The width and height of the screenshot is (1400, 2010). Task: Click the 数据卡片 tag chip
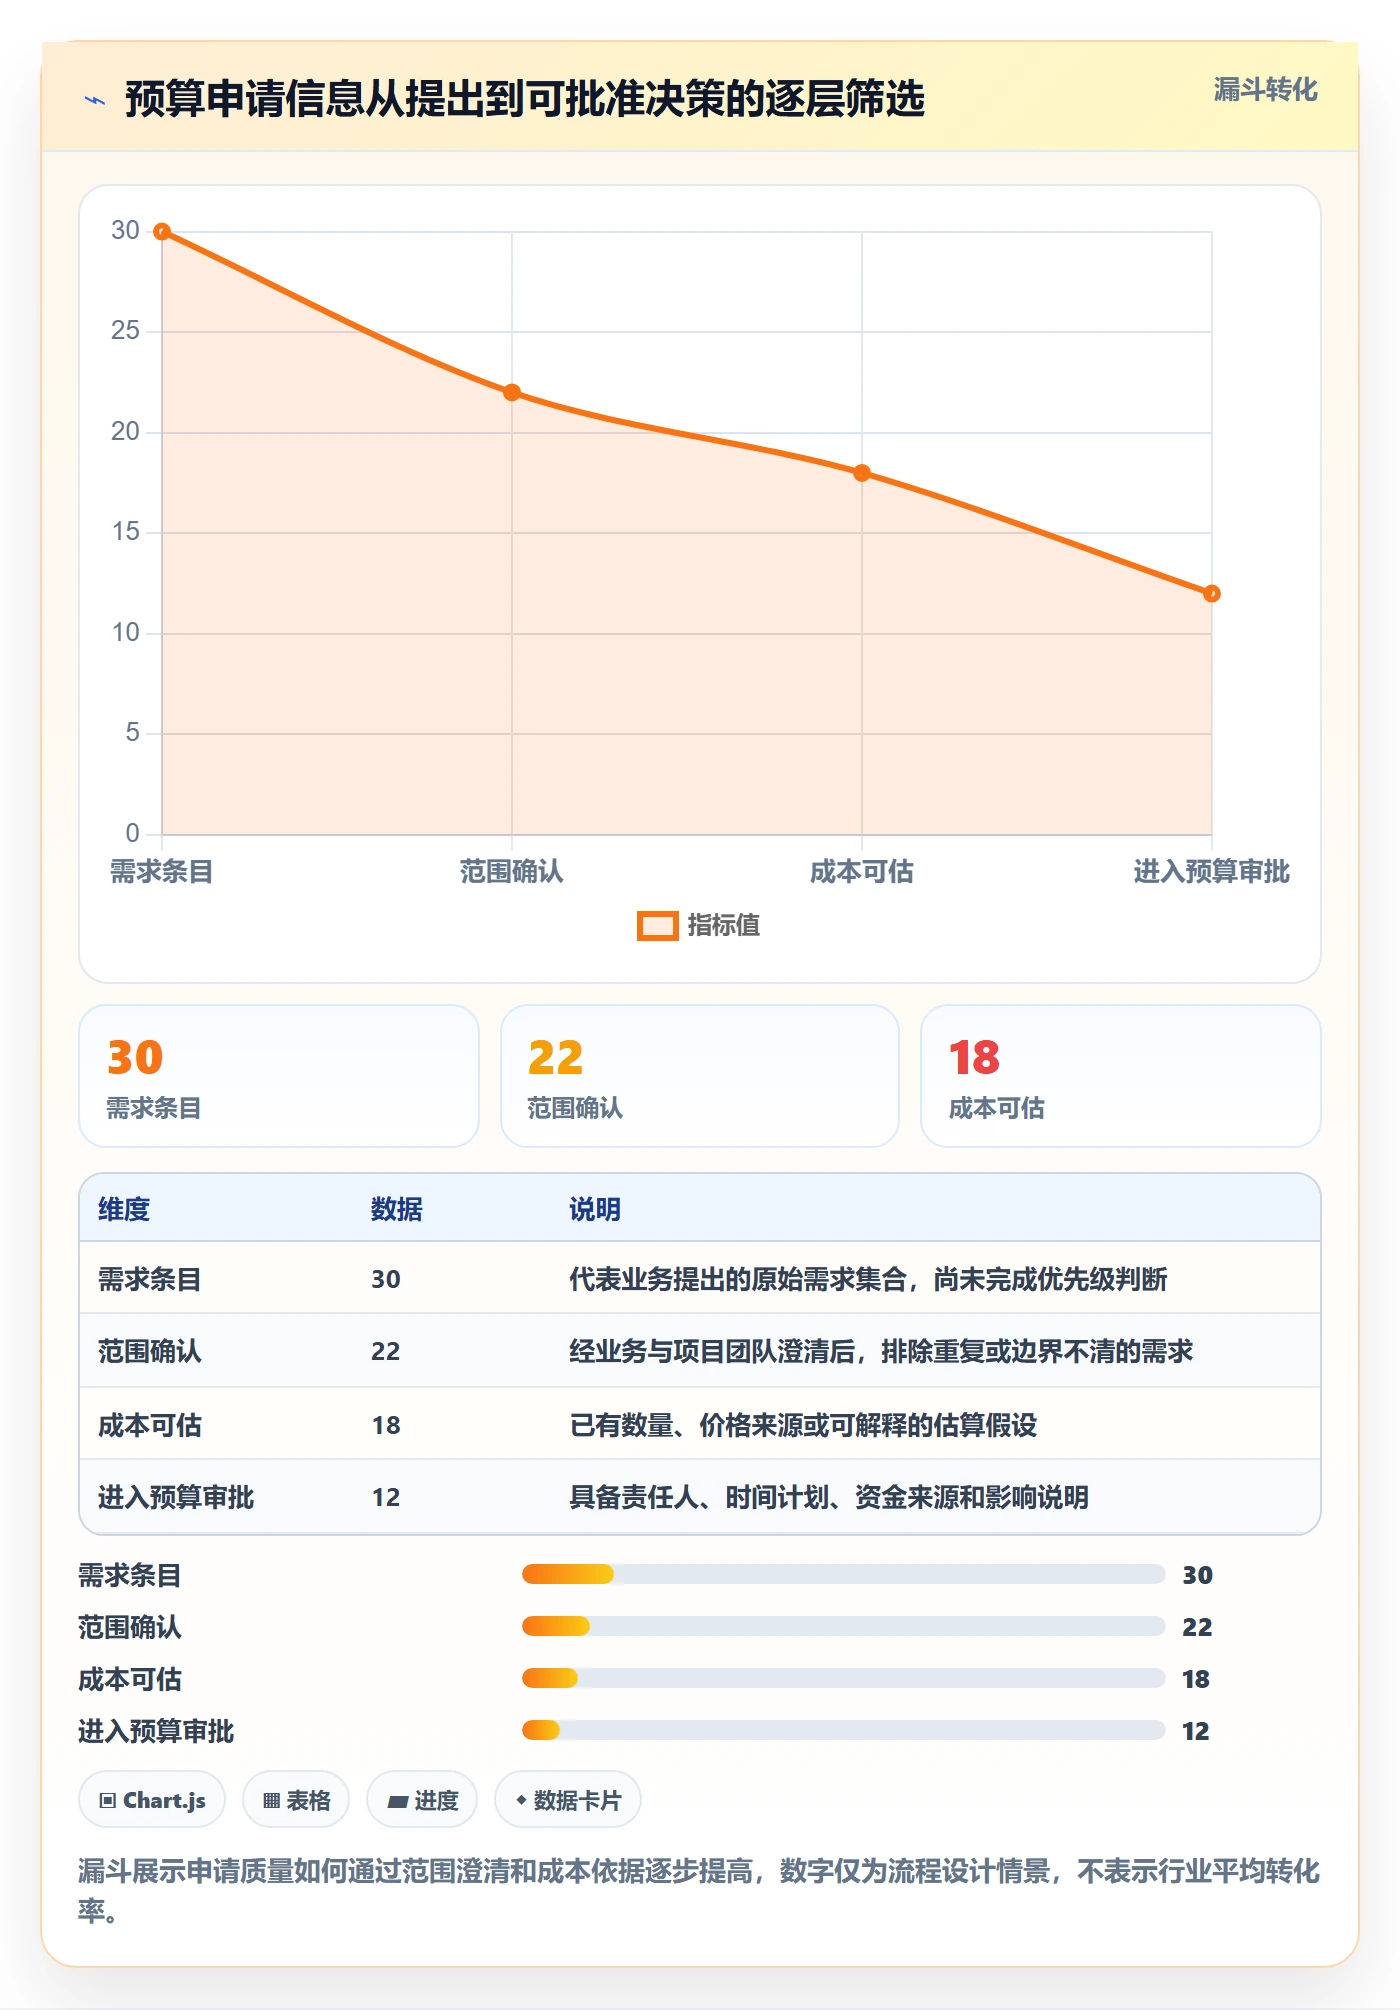click(568, 1800)
